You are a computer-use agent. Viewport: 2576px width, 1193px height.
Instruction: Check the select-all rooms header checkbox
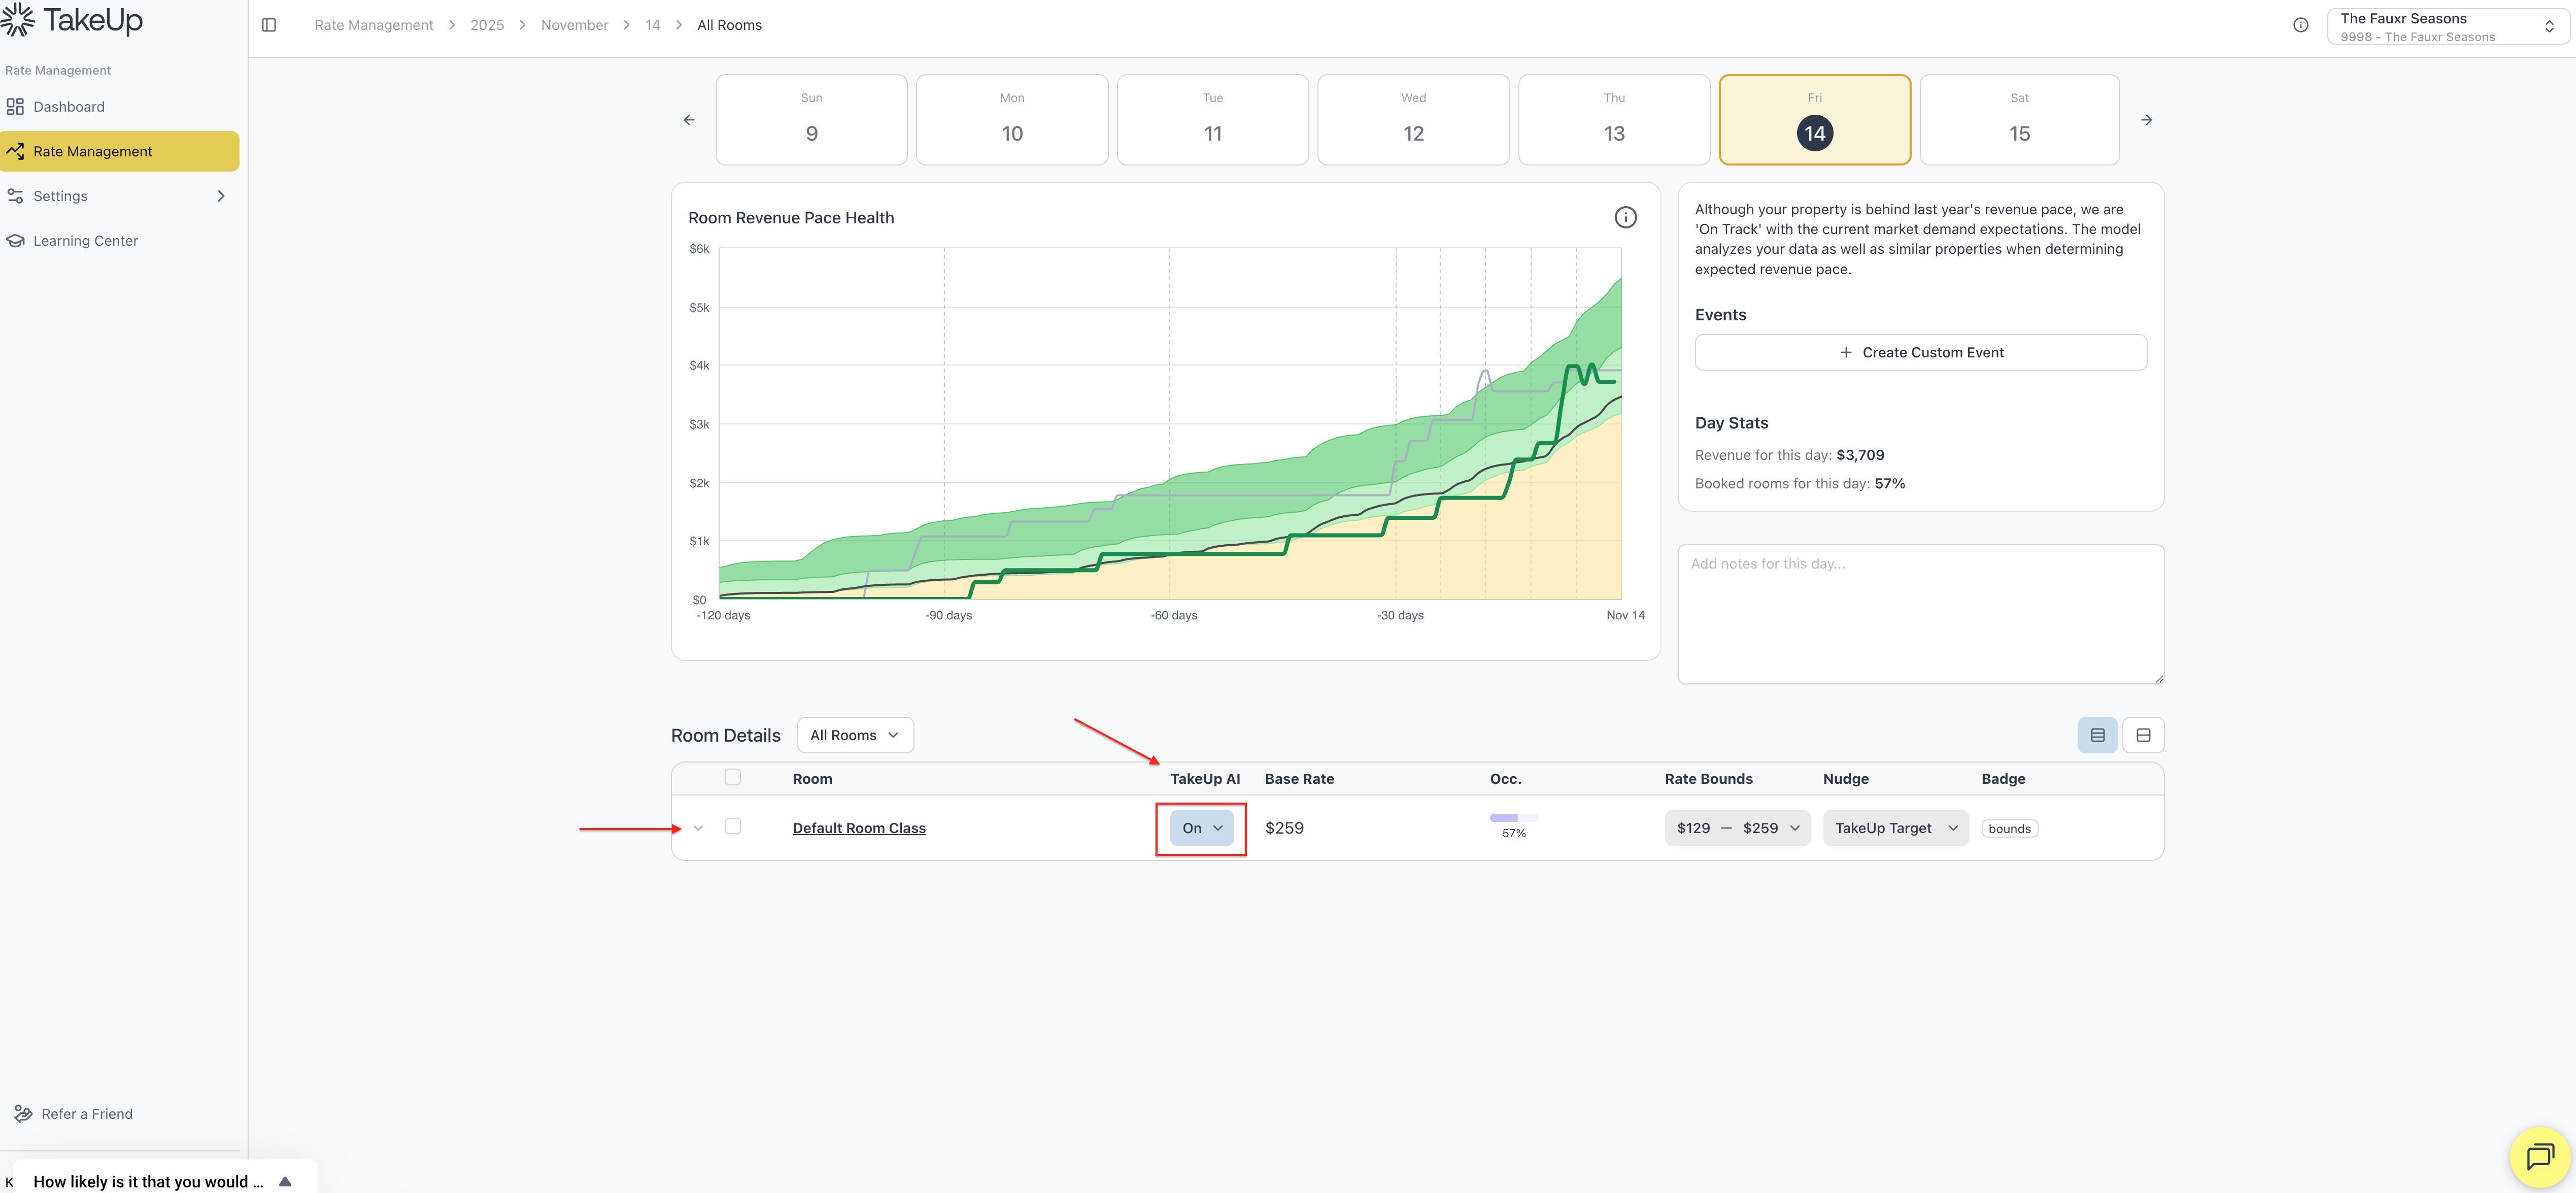733,777
